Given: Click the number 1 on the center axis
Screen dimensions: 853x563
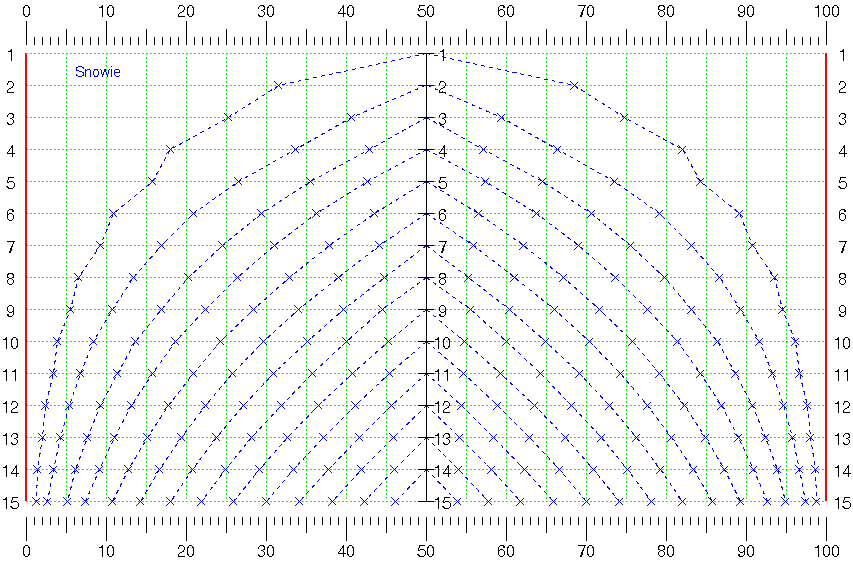Looking at the screenshot, I should (x=442, y=55).
